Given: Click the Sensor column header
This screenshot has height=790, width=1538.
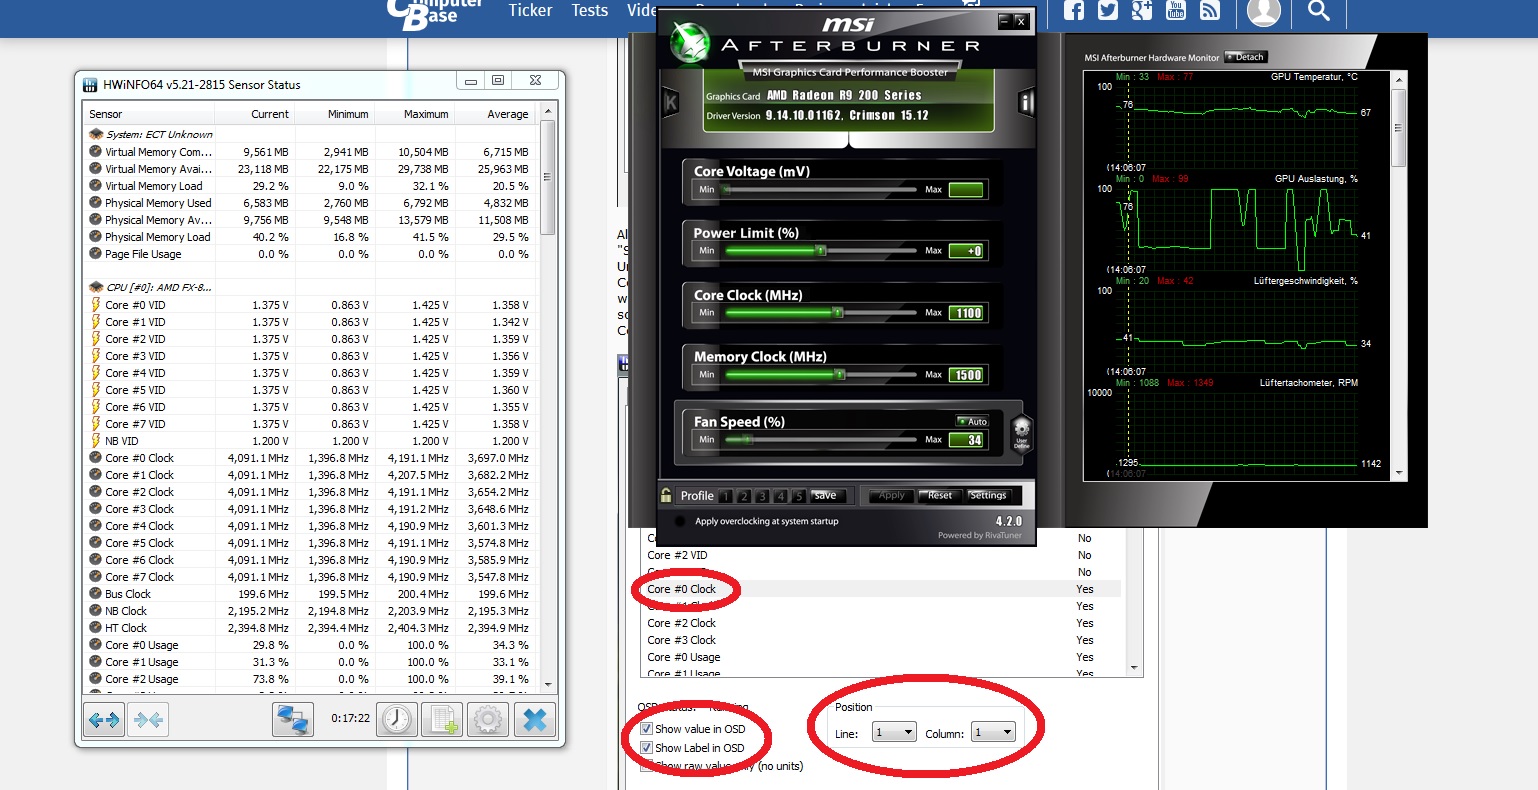Looking at the screenshot, I should (x=149, y=114).
